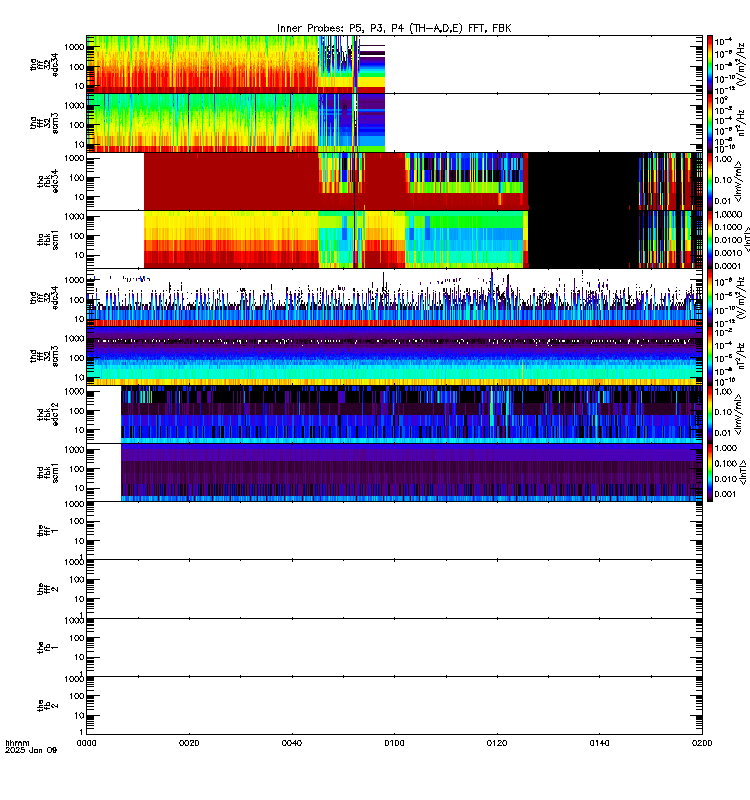Select the "thd fff 32 edc34" panel label

point(44,297)
